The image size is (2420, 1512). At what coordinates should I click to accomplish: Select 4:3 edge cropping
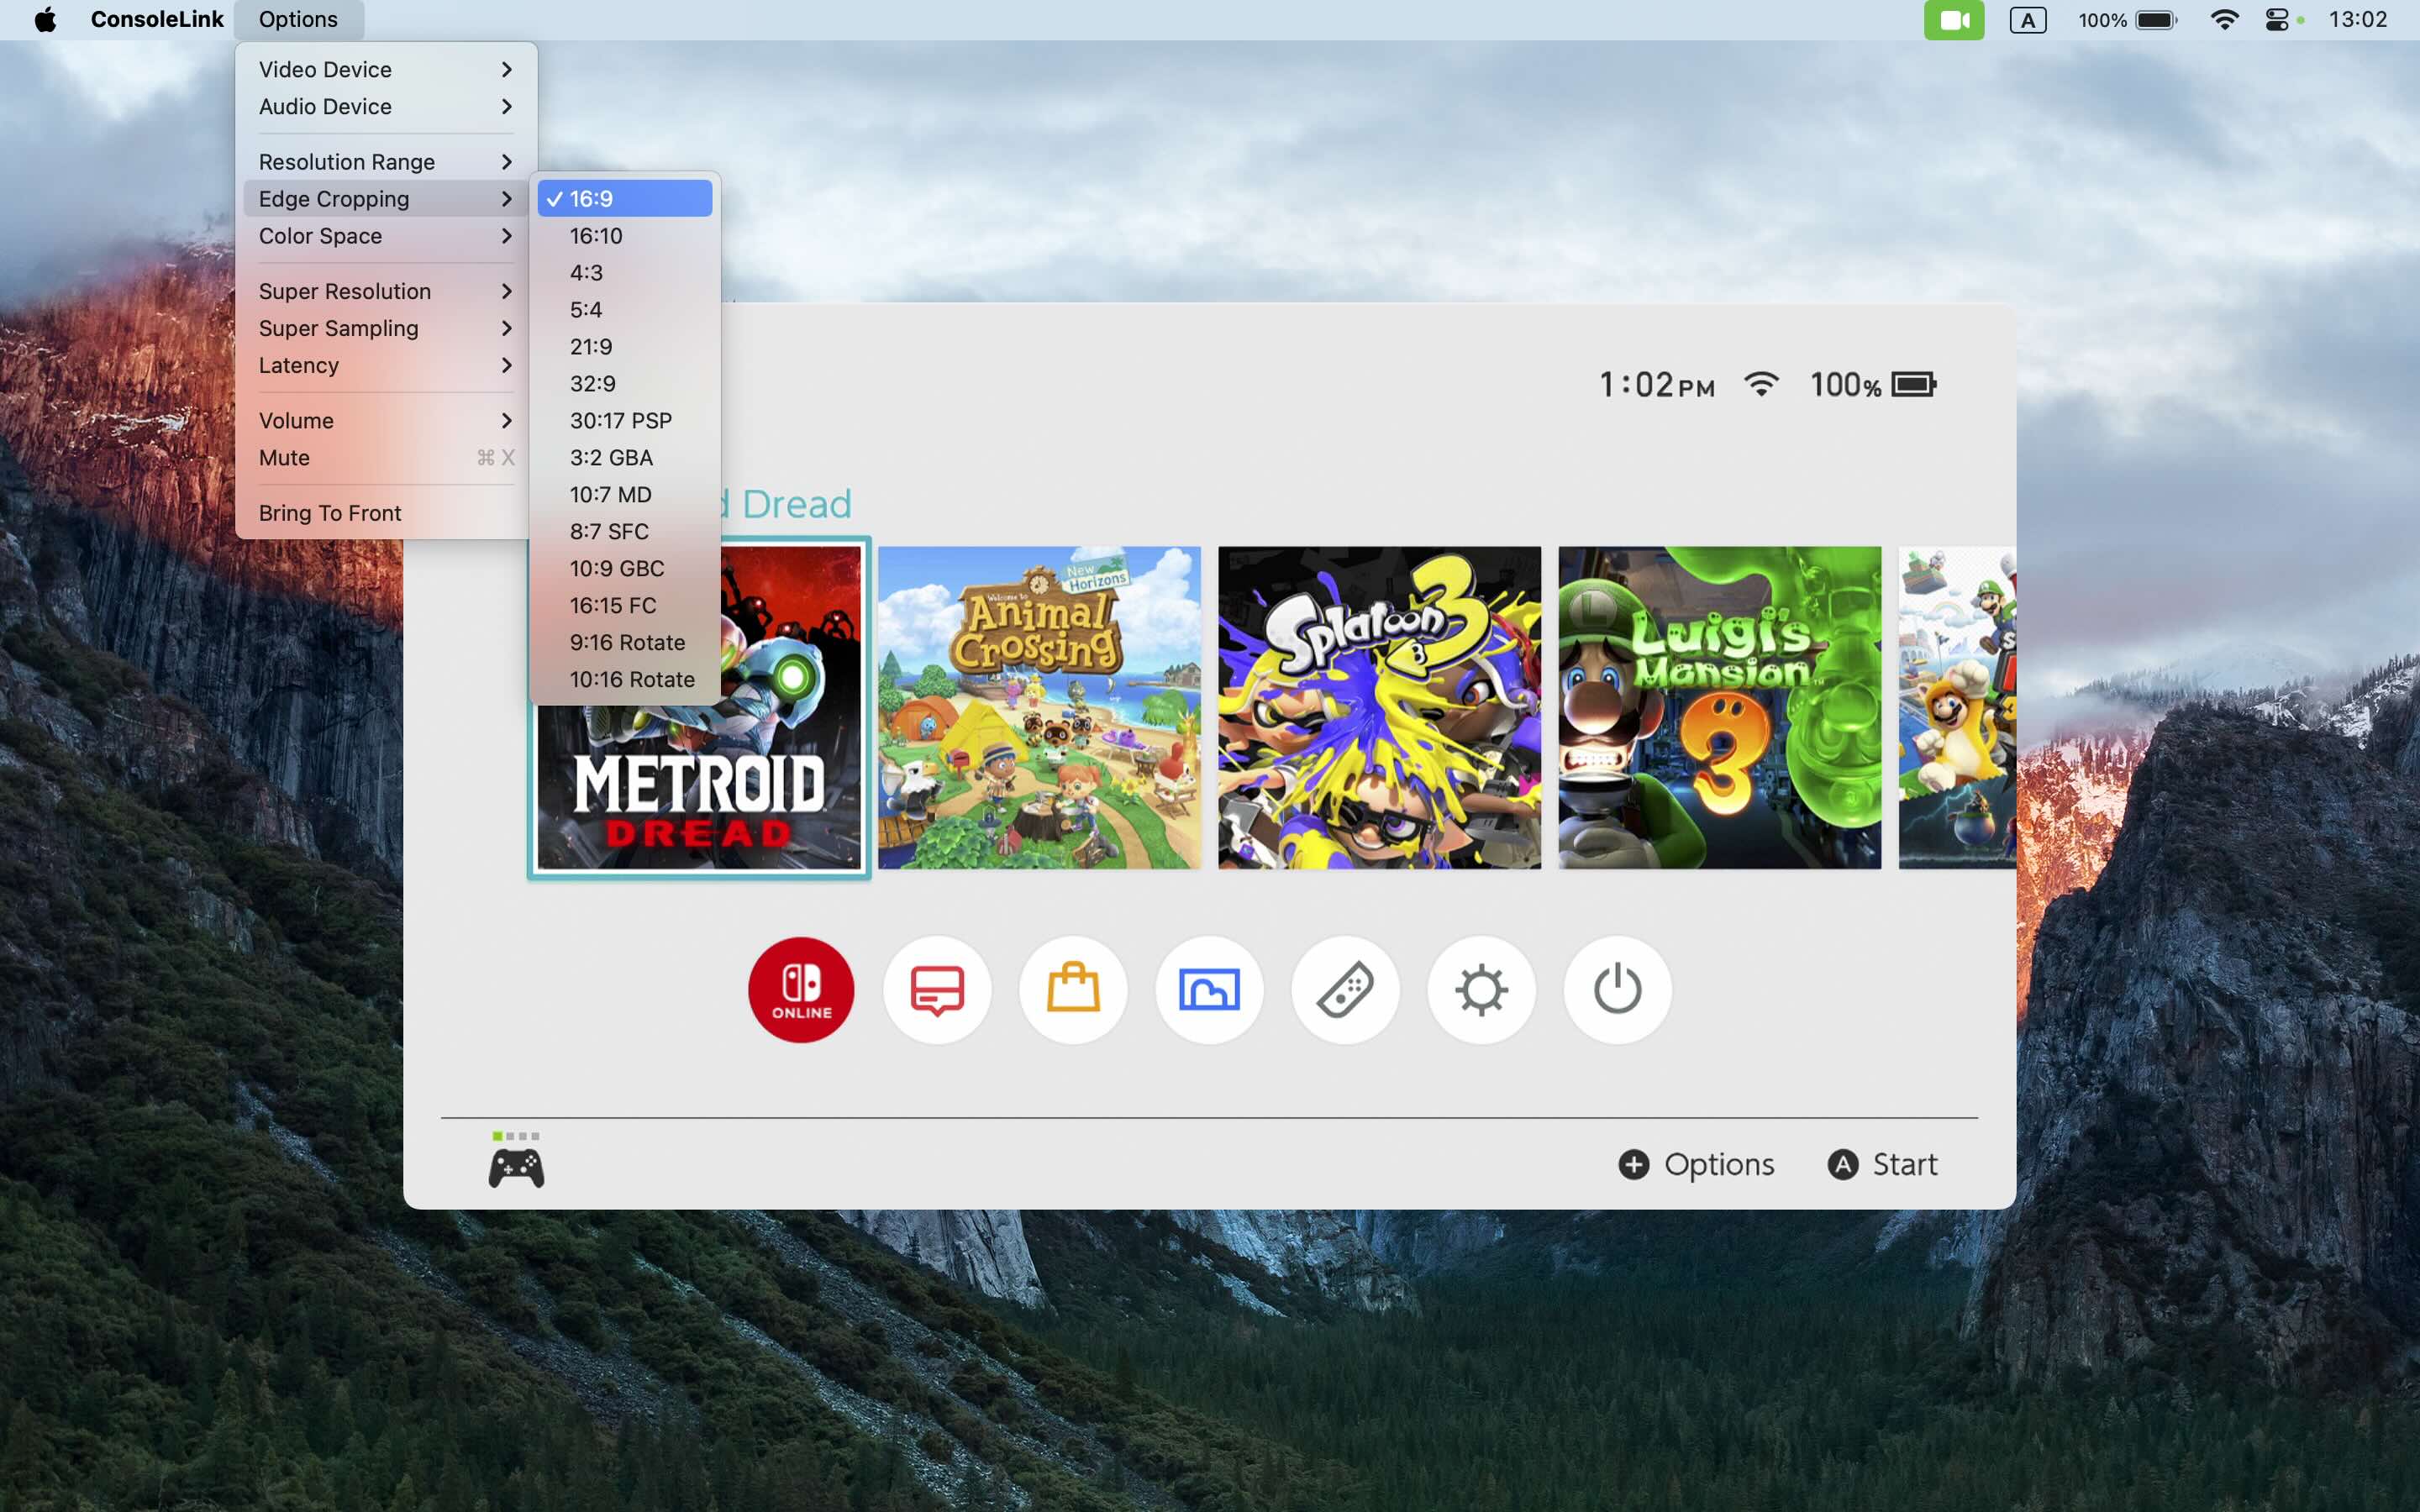pos(625,272)
